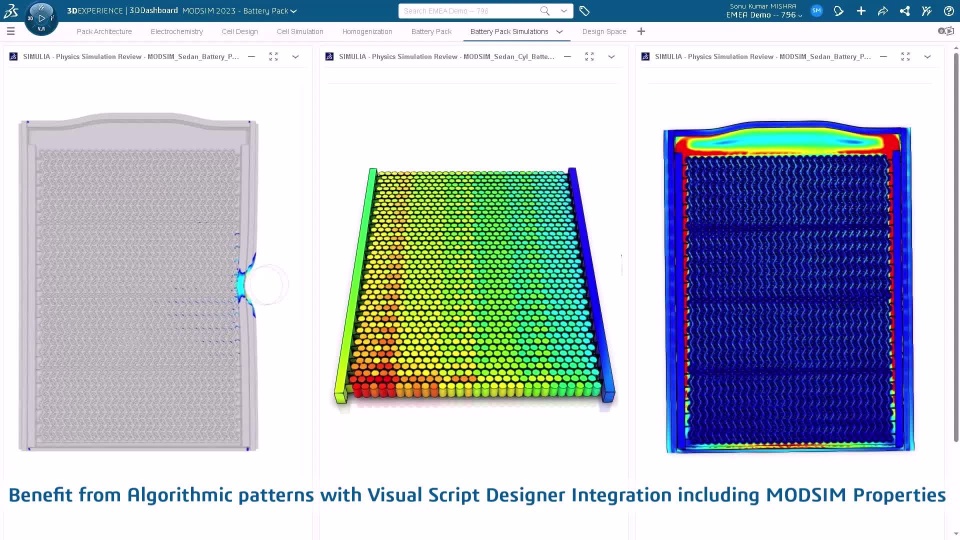
Task: Add a new dashboard tab
Action: coord(641,31)
